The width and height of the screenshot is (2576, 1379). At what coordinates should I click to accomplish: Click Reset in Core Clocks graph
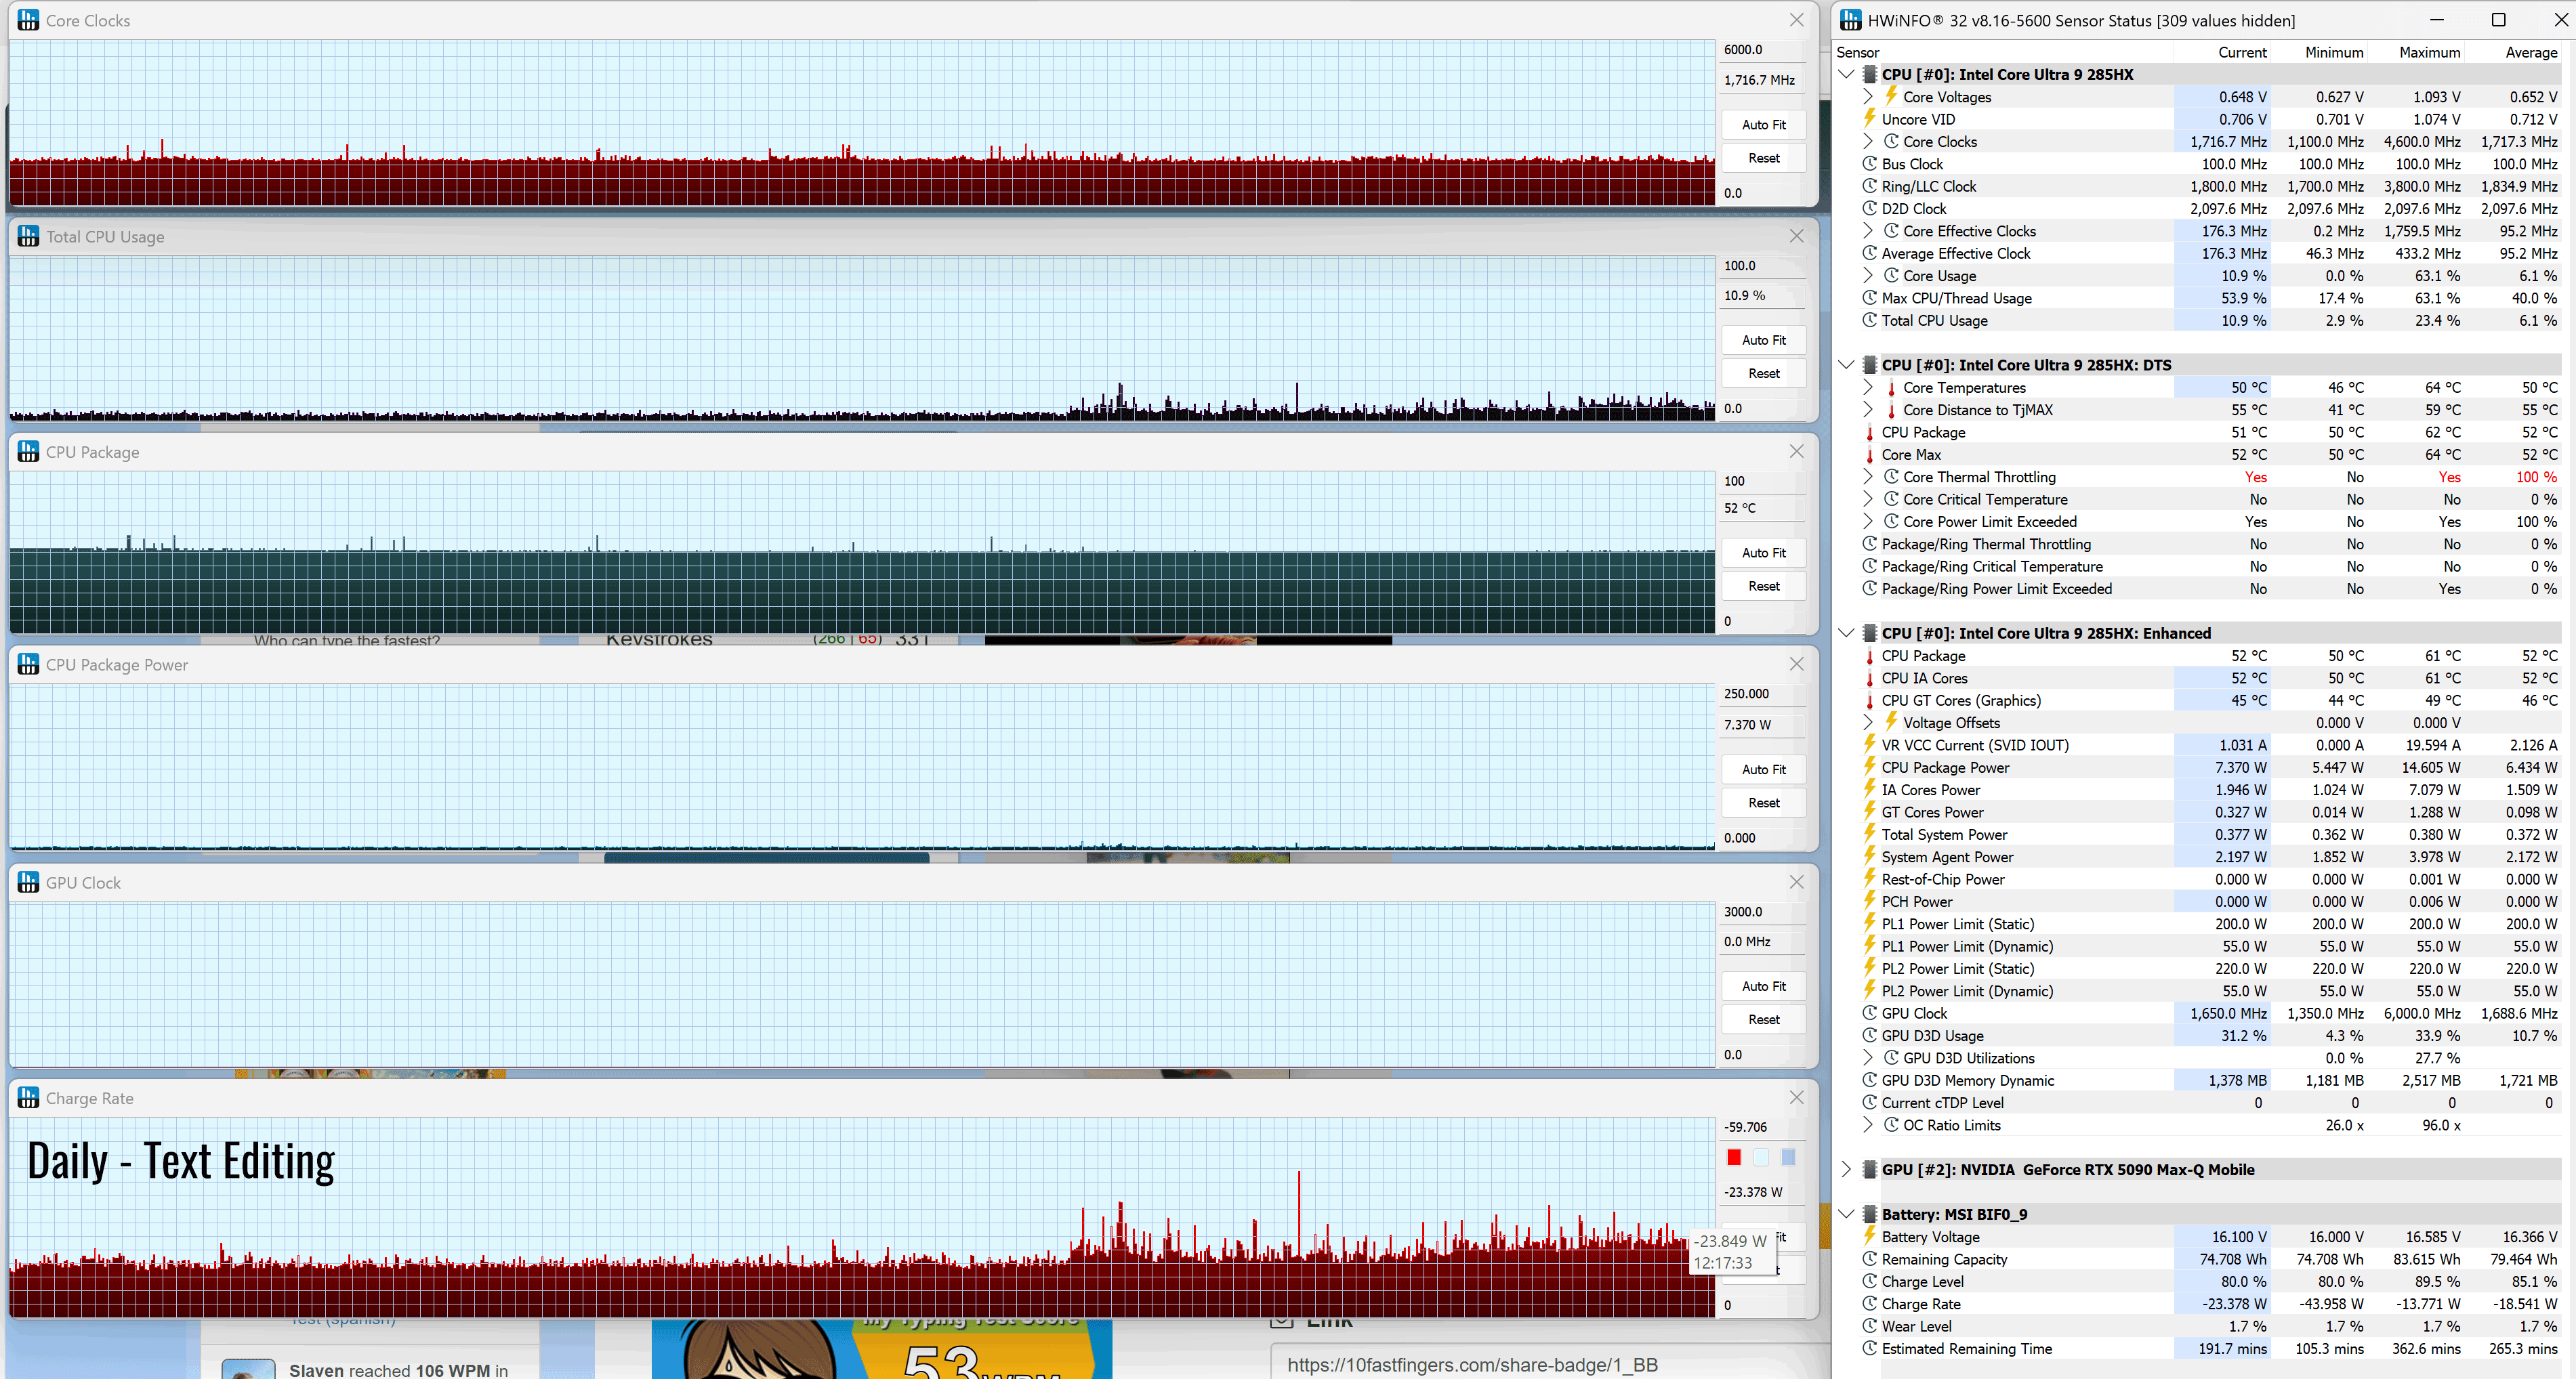[1763, 158]
